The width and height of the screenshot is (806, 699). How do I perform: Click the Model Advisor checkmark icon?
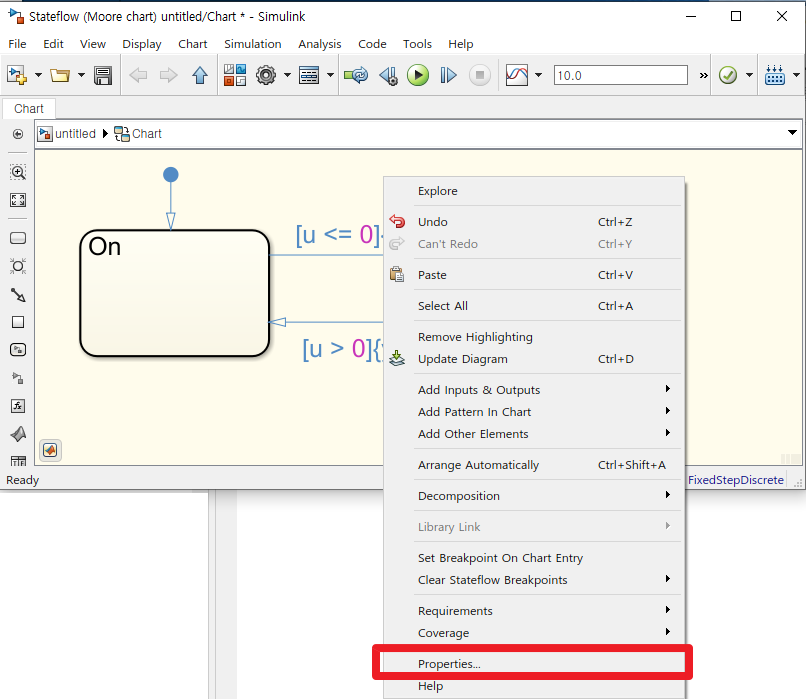pyautogui.click(x=728, y=76)
